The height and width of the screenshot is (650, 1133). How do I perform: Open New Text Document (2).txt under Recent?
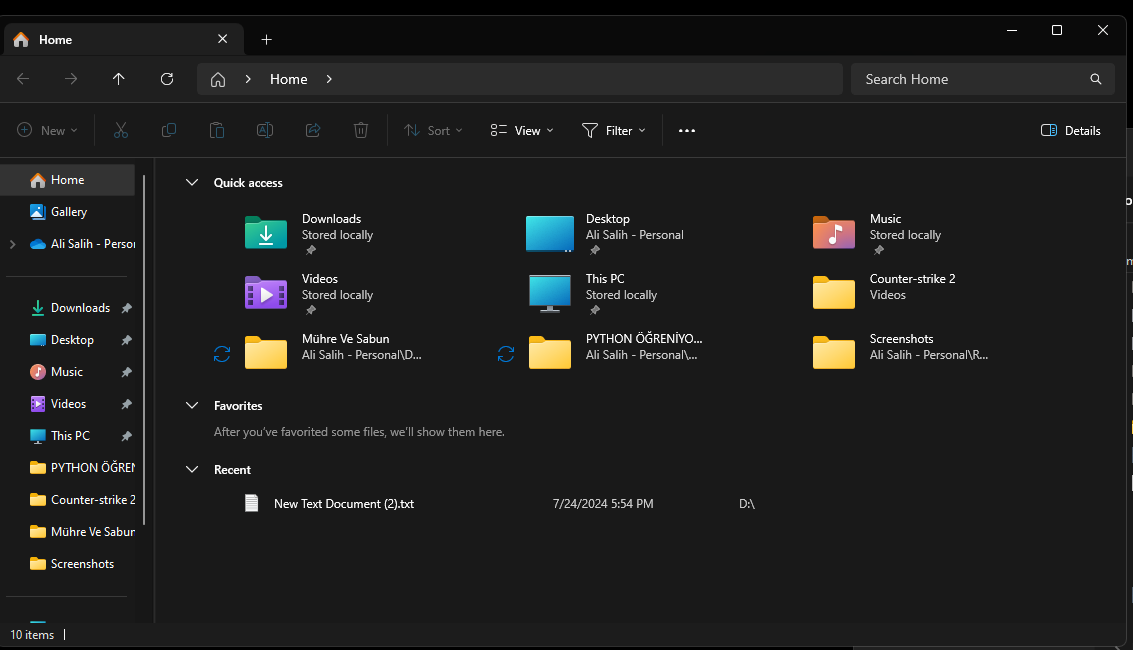(x=344, y=503)
